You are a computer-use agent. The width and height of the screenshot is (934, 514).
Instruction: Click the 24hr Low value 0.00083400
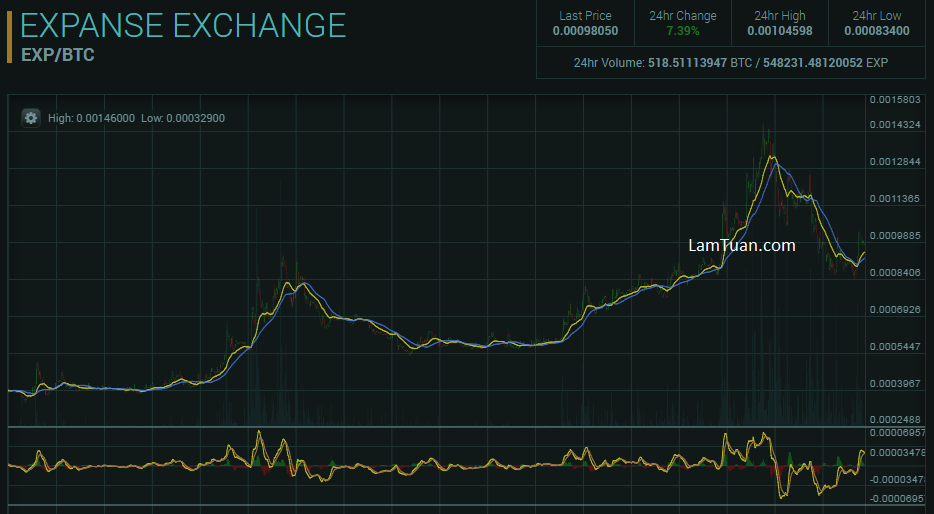[877, 31]
